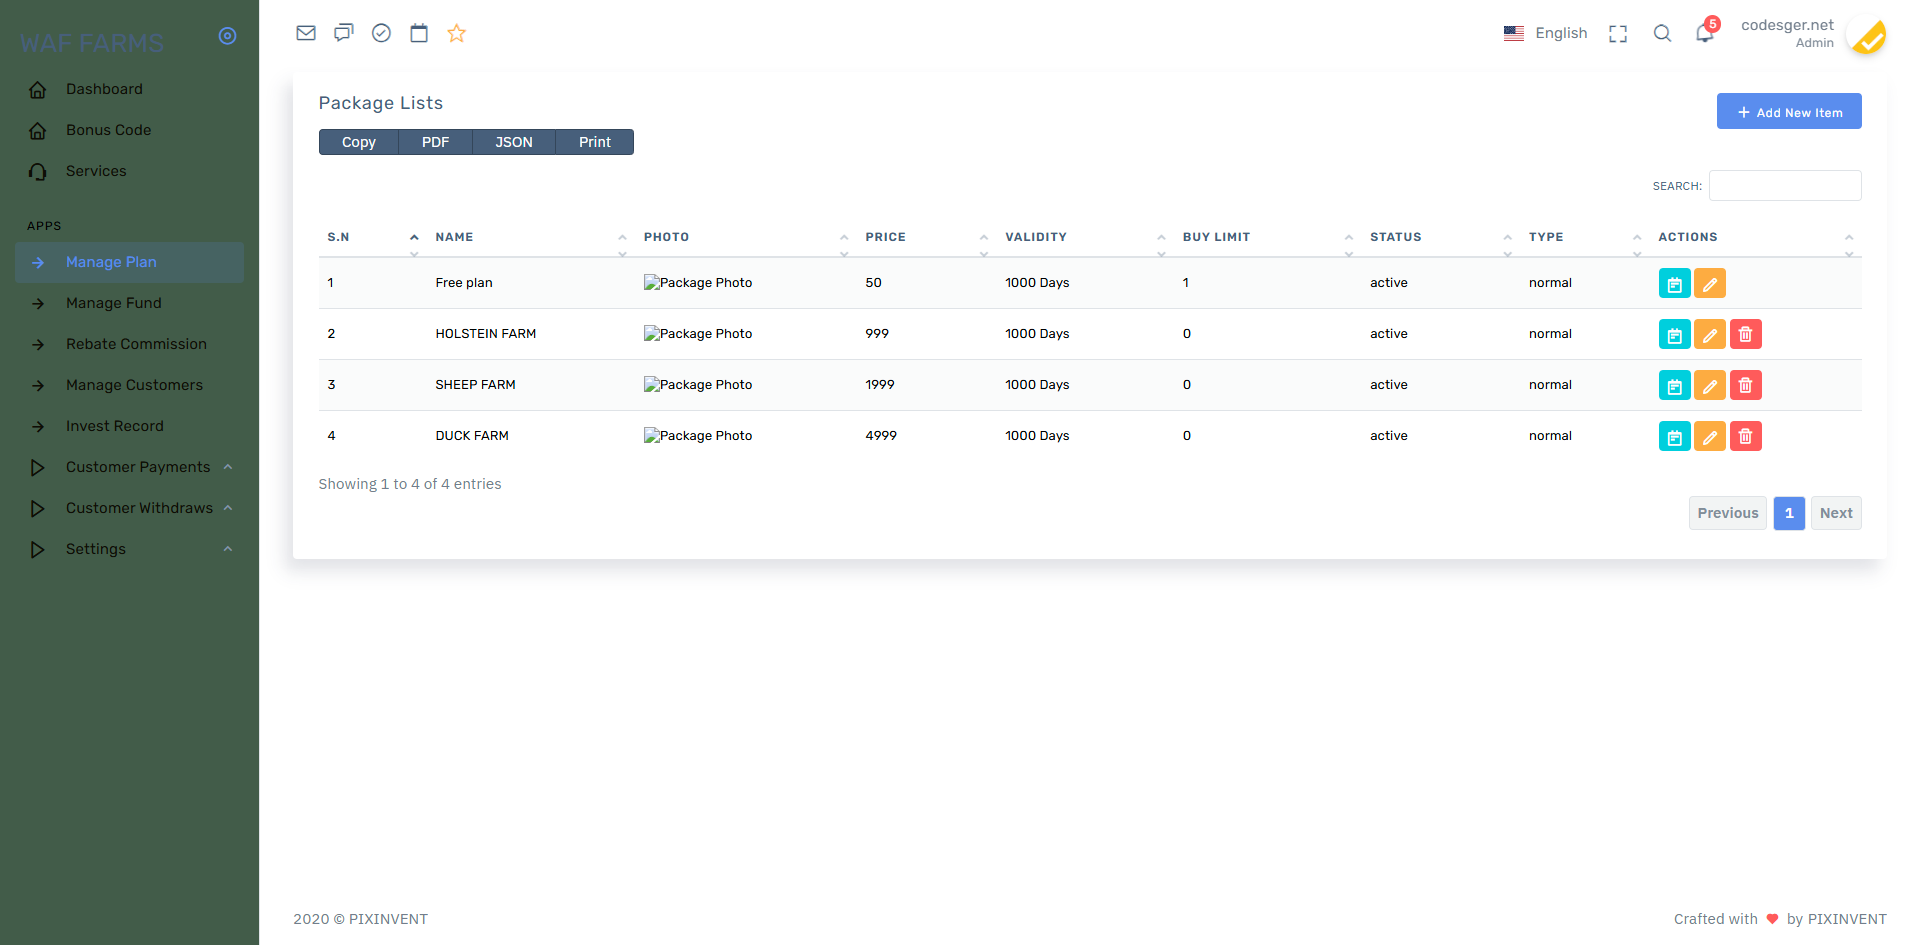
Task: Click the Copy export button
Action: coord(359,142)
